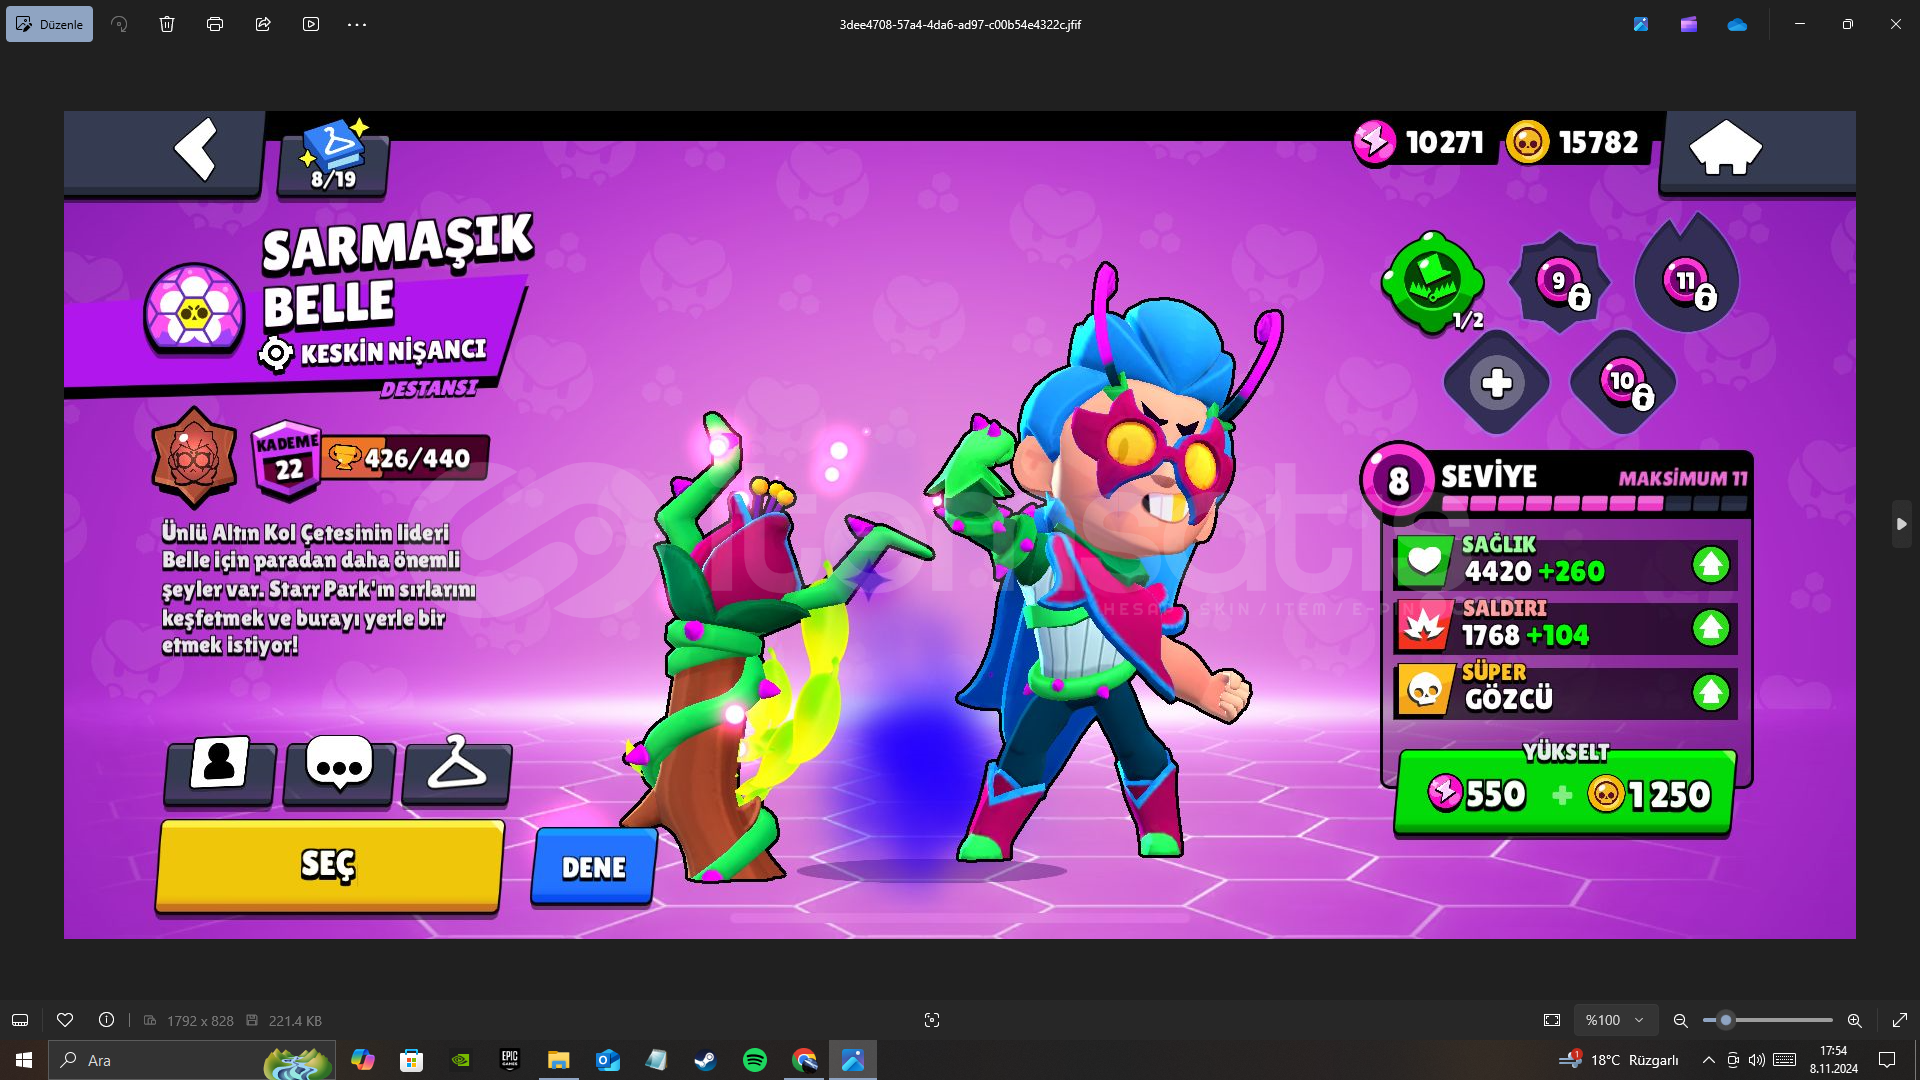Click the SÜPER GÖZCÜ upgrade arrow
Screen dimensions: 1920x1080
(1711, 692)
